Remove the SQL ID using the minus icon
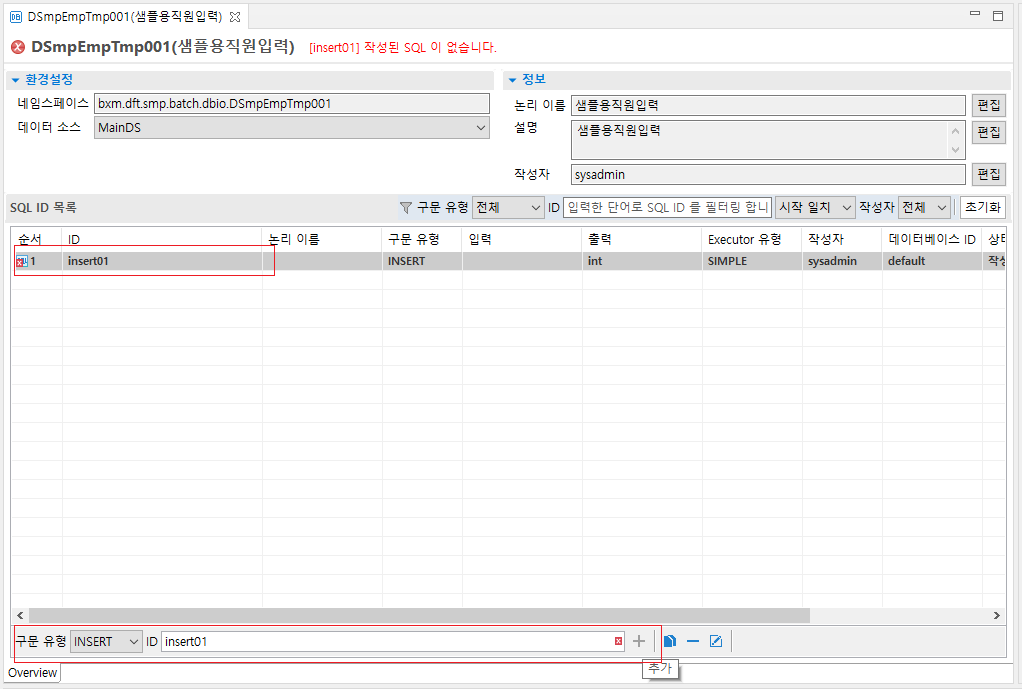 point(693,641)
